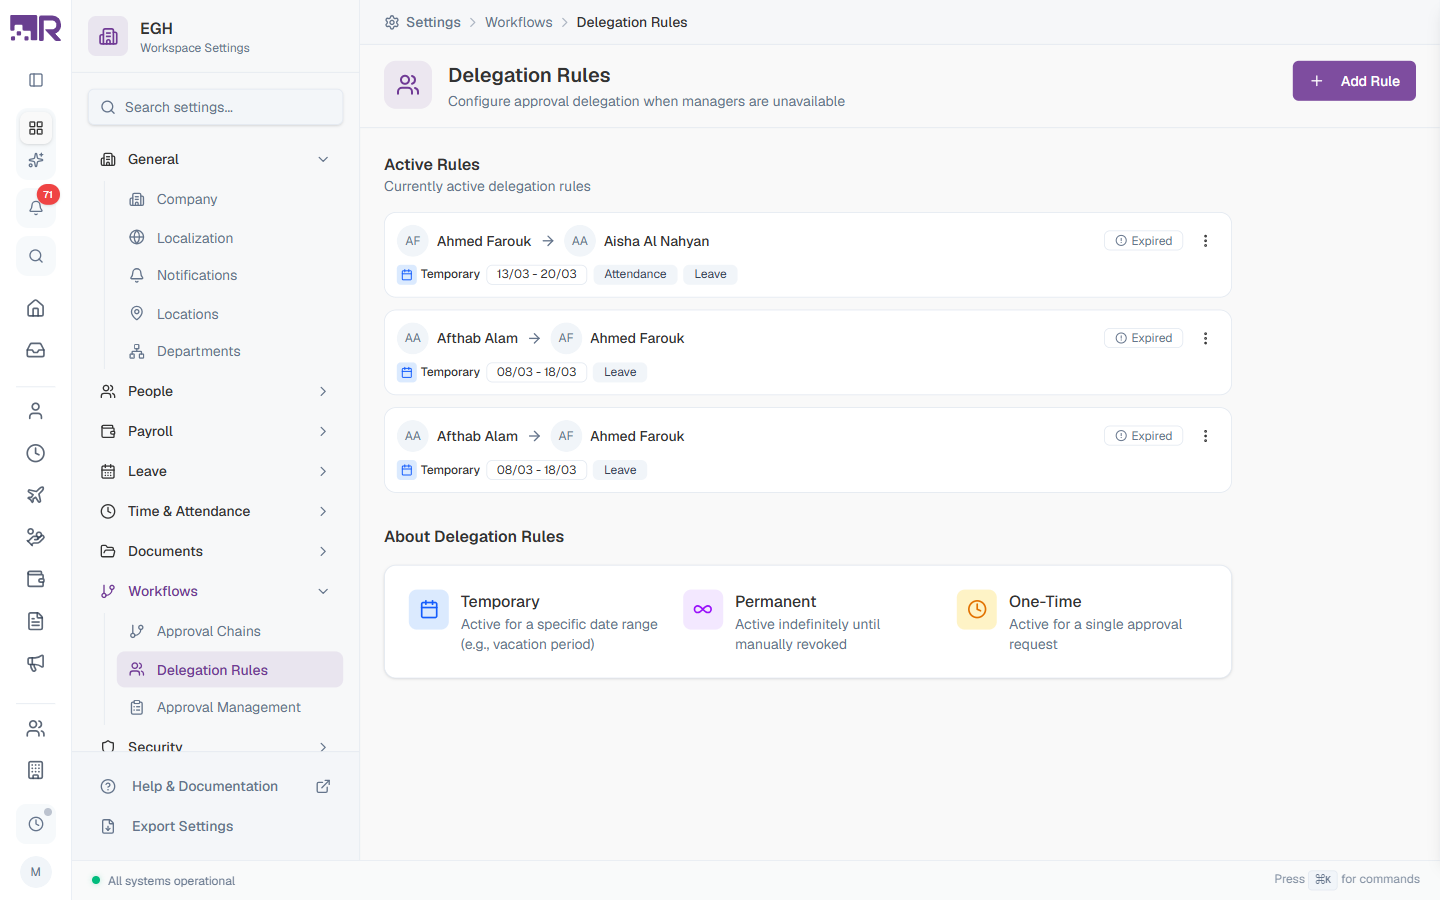Click All systems operational status
This screenshot has height=900, width=1440.
(x=163, y=881)
